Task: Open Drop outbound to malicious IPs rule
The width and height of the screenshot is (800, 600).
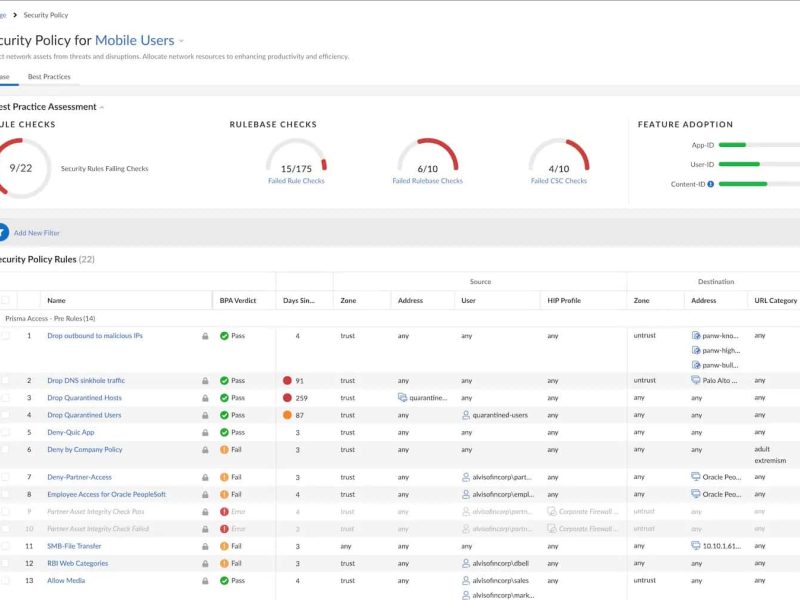Action: click(x=95, y=336)
